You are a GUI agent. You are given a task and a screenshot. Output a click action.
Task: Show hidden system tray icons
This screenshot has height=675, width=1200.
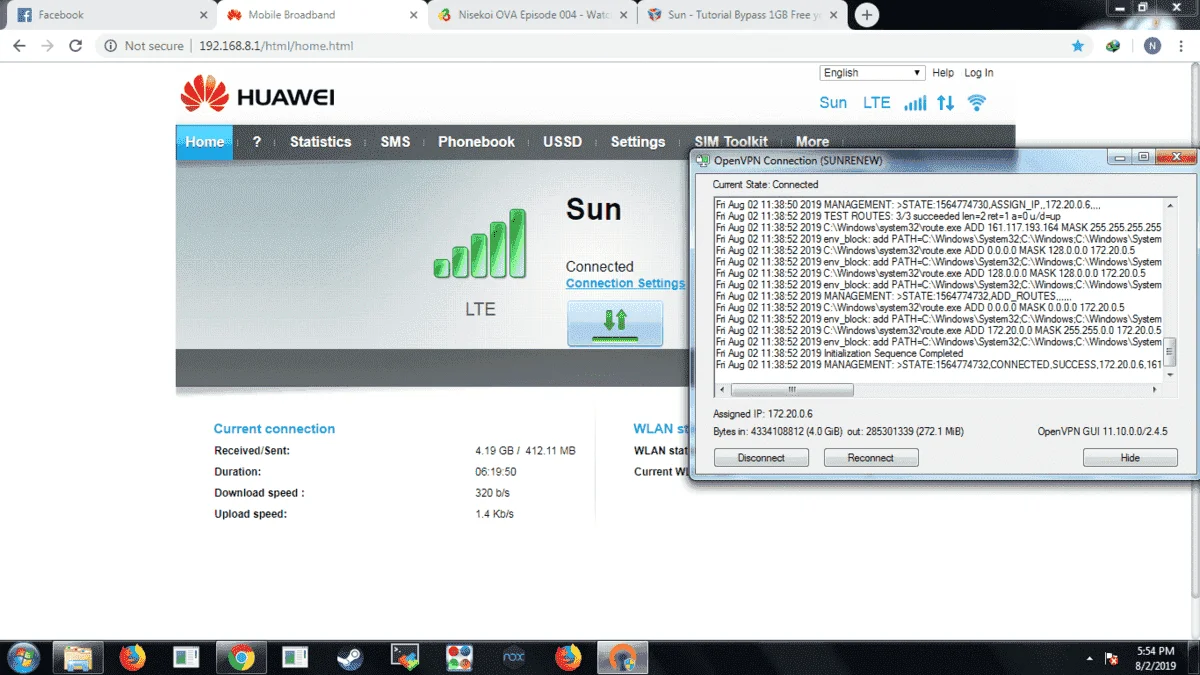coord(1089,658)
